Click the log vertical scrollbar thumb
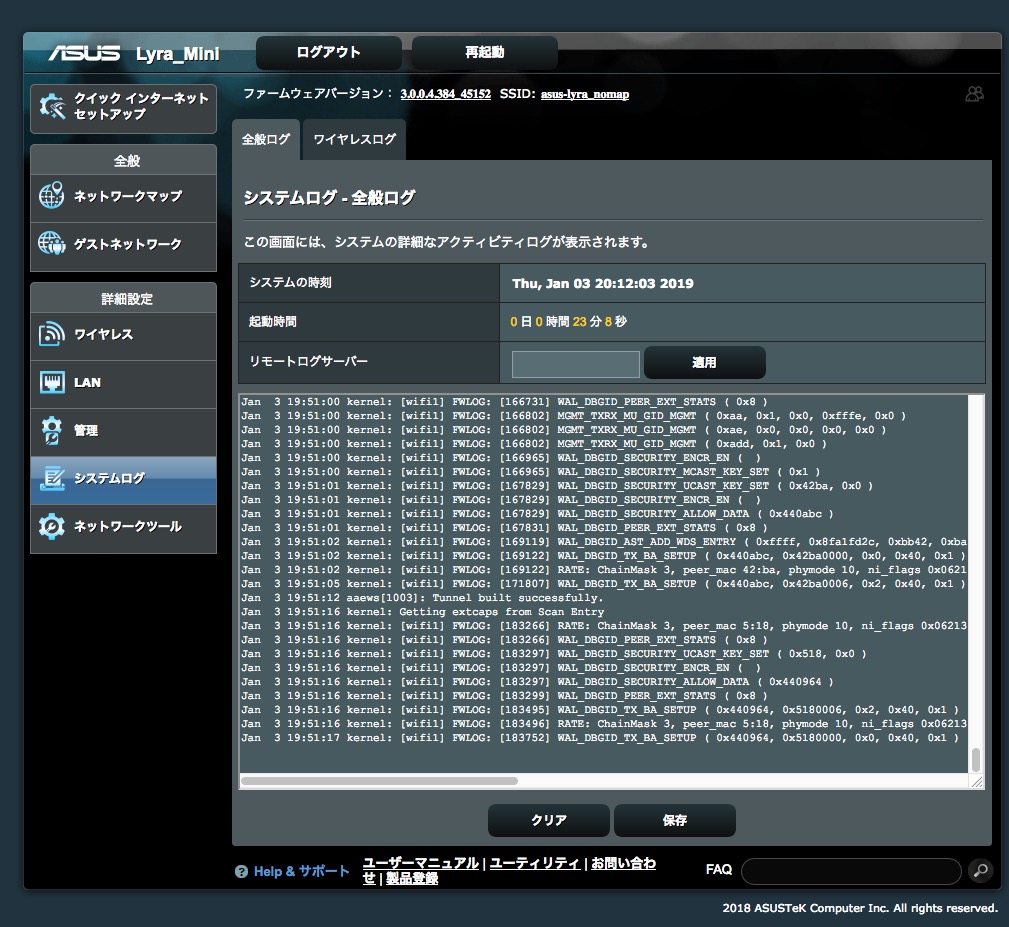Image resolution: width=1009 pixels, height=927 pixels. coord(976,760)
